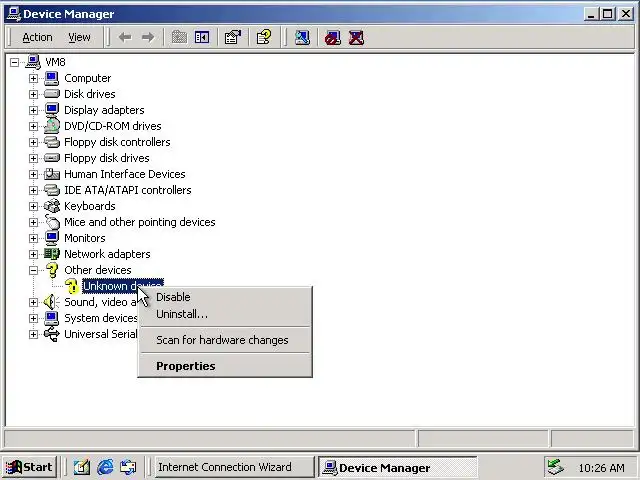Click the Back arrow toolbar button
The height and width of the screenshot is (480, 640).
125,38
